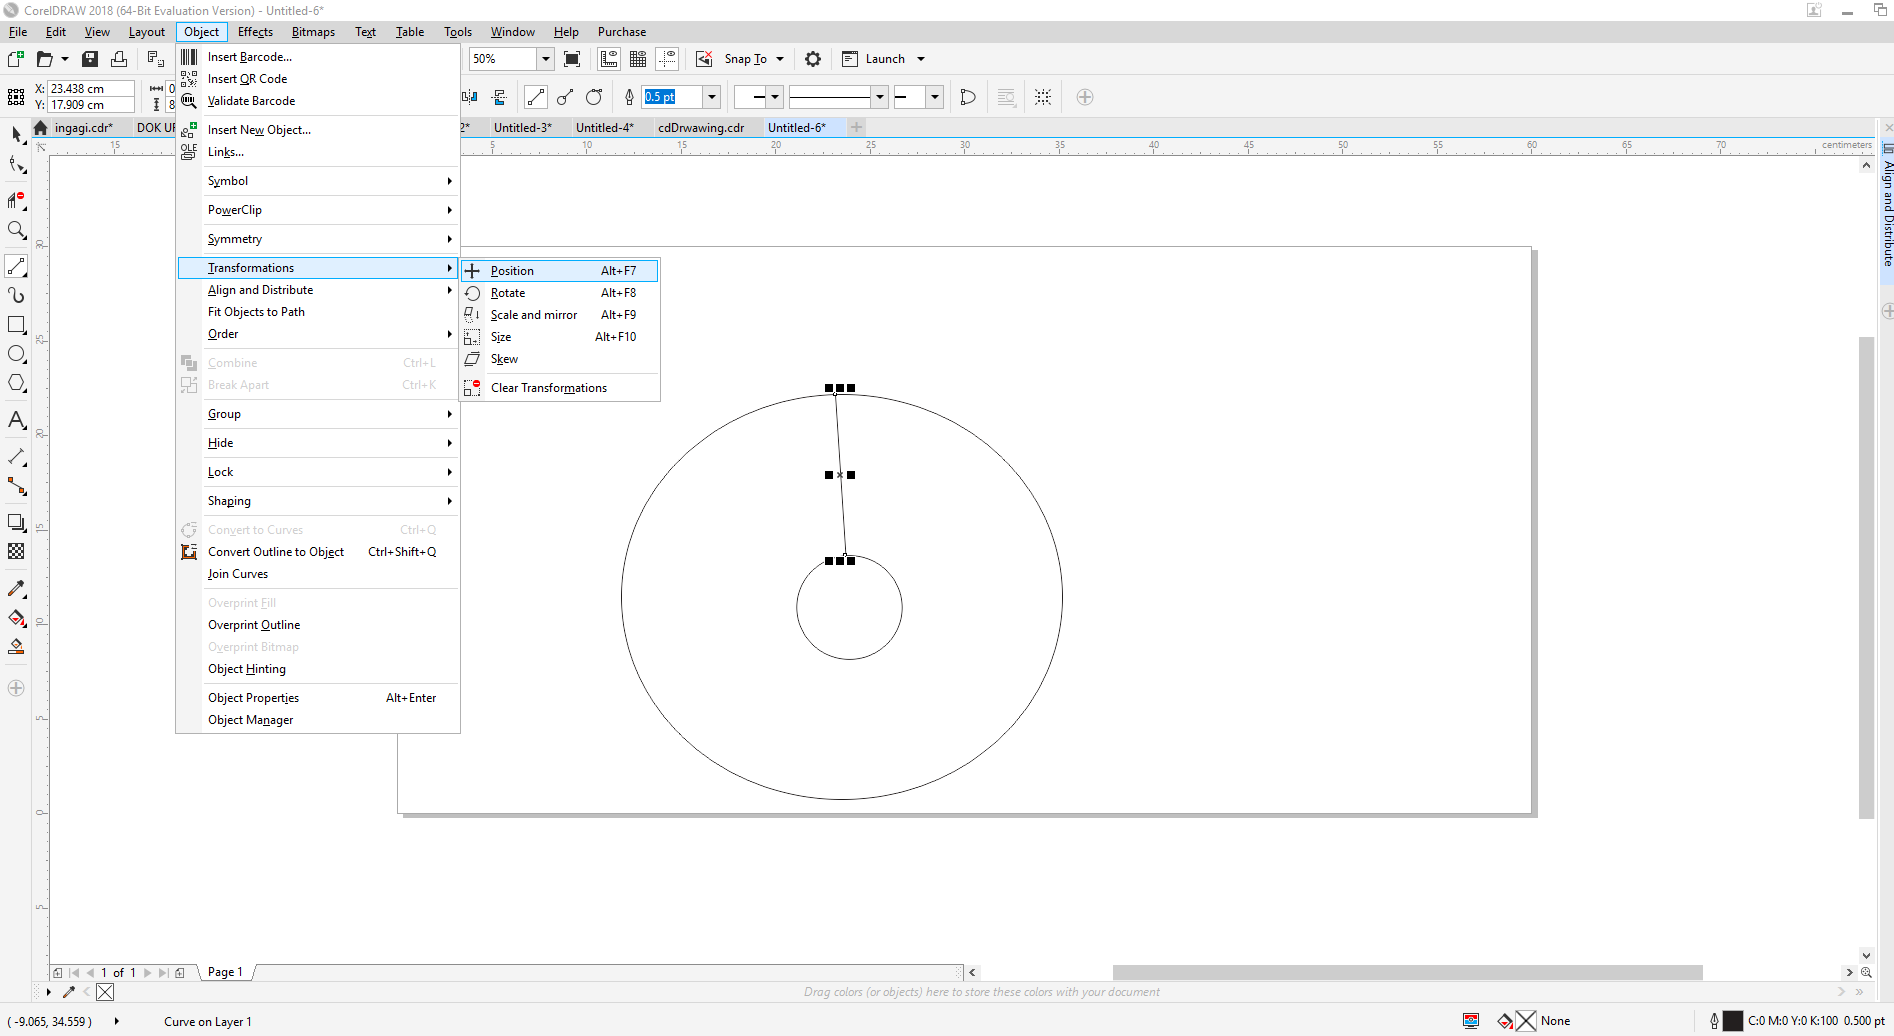This screenshot has width=1894, height=1036.
Task: Click the Print icon
Action: point(119,59)
